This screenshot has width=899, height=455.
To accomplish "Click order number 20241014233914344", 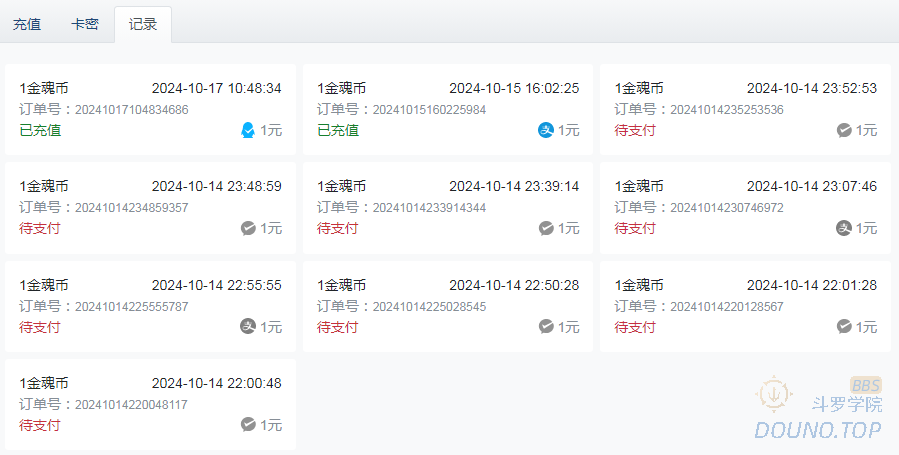I will click(429, 208).
